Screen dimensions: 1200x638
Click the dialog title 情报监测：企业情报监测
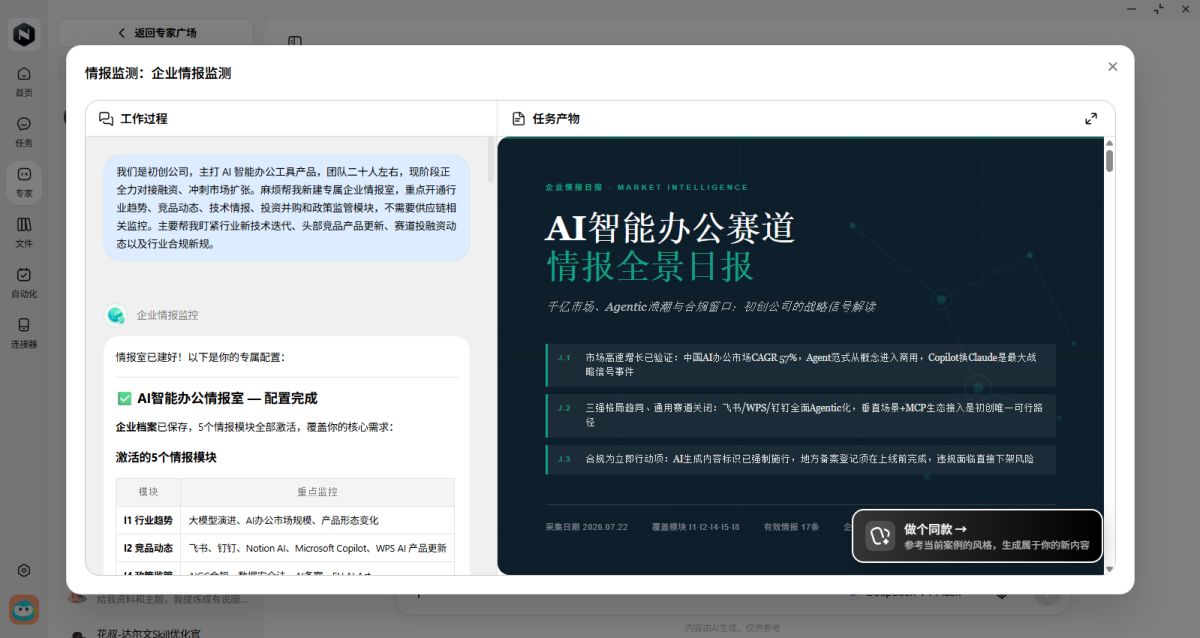158,73
